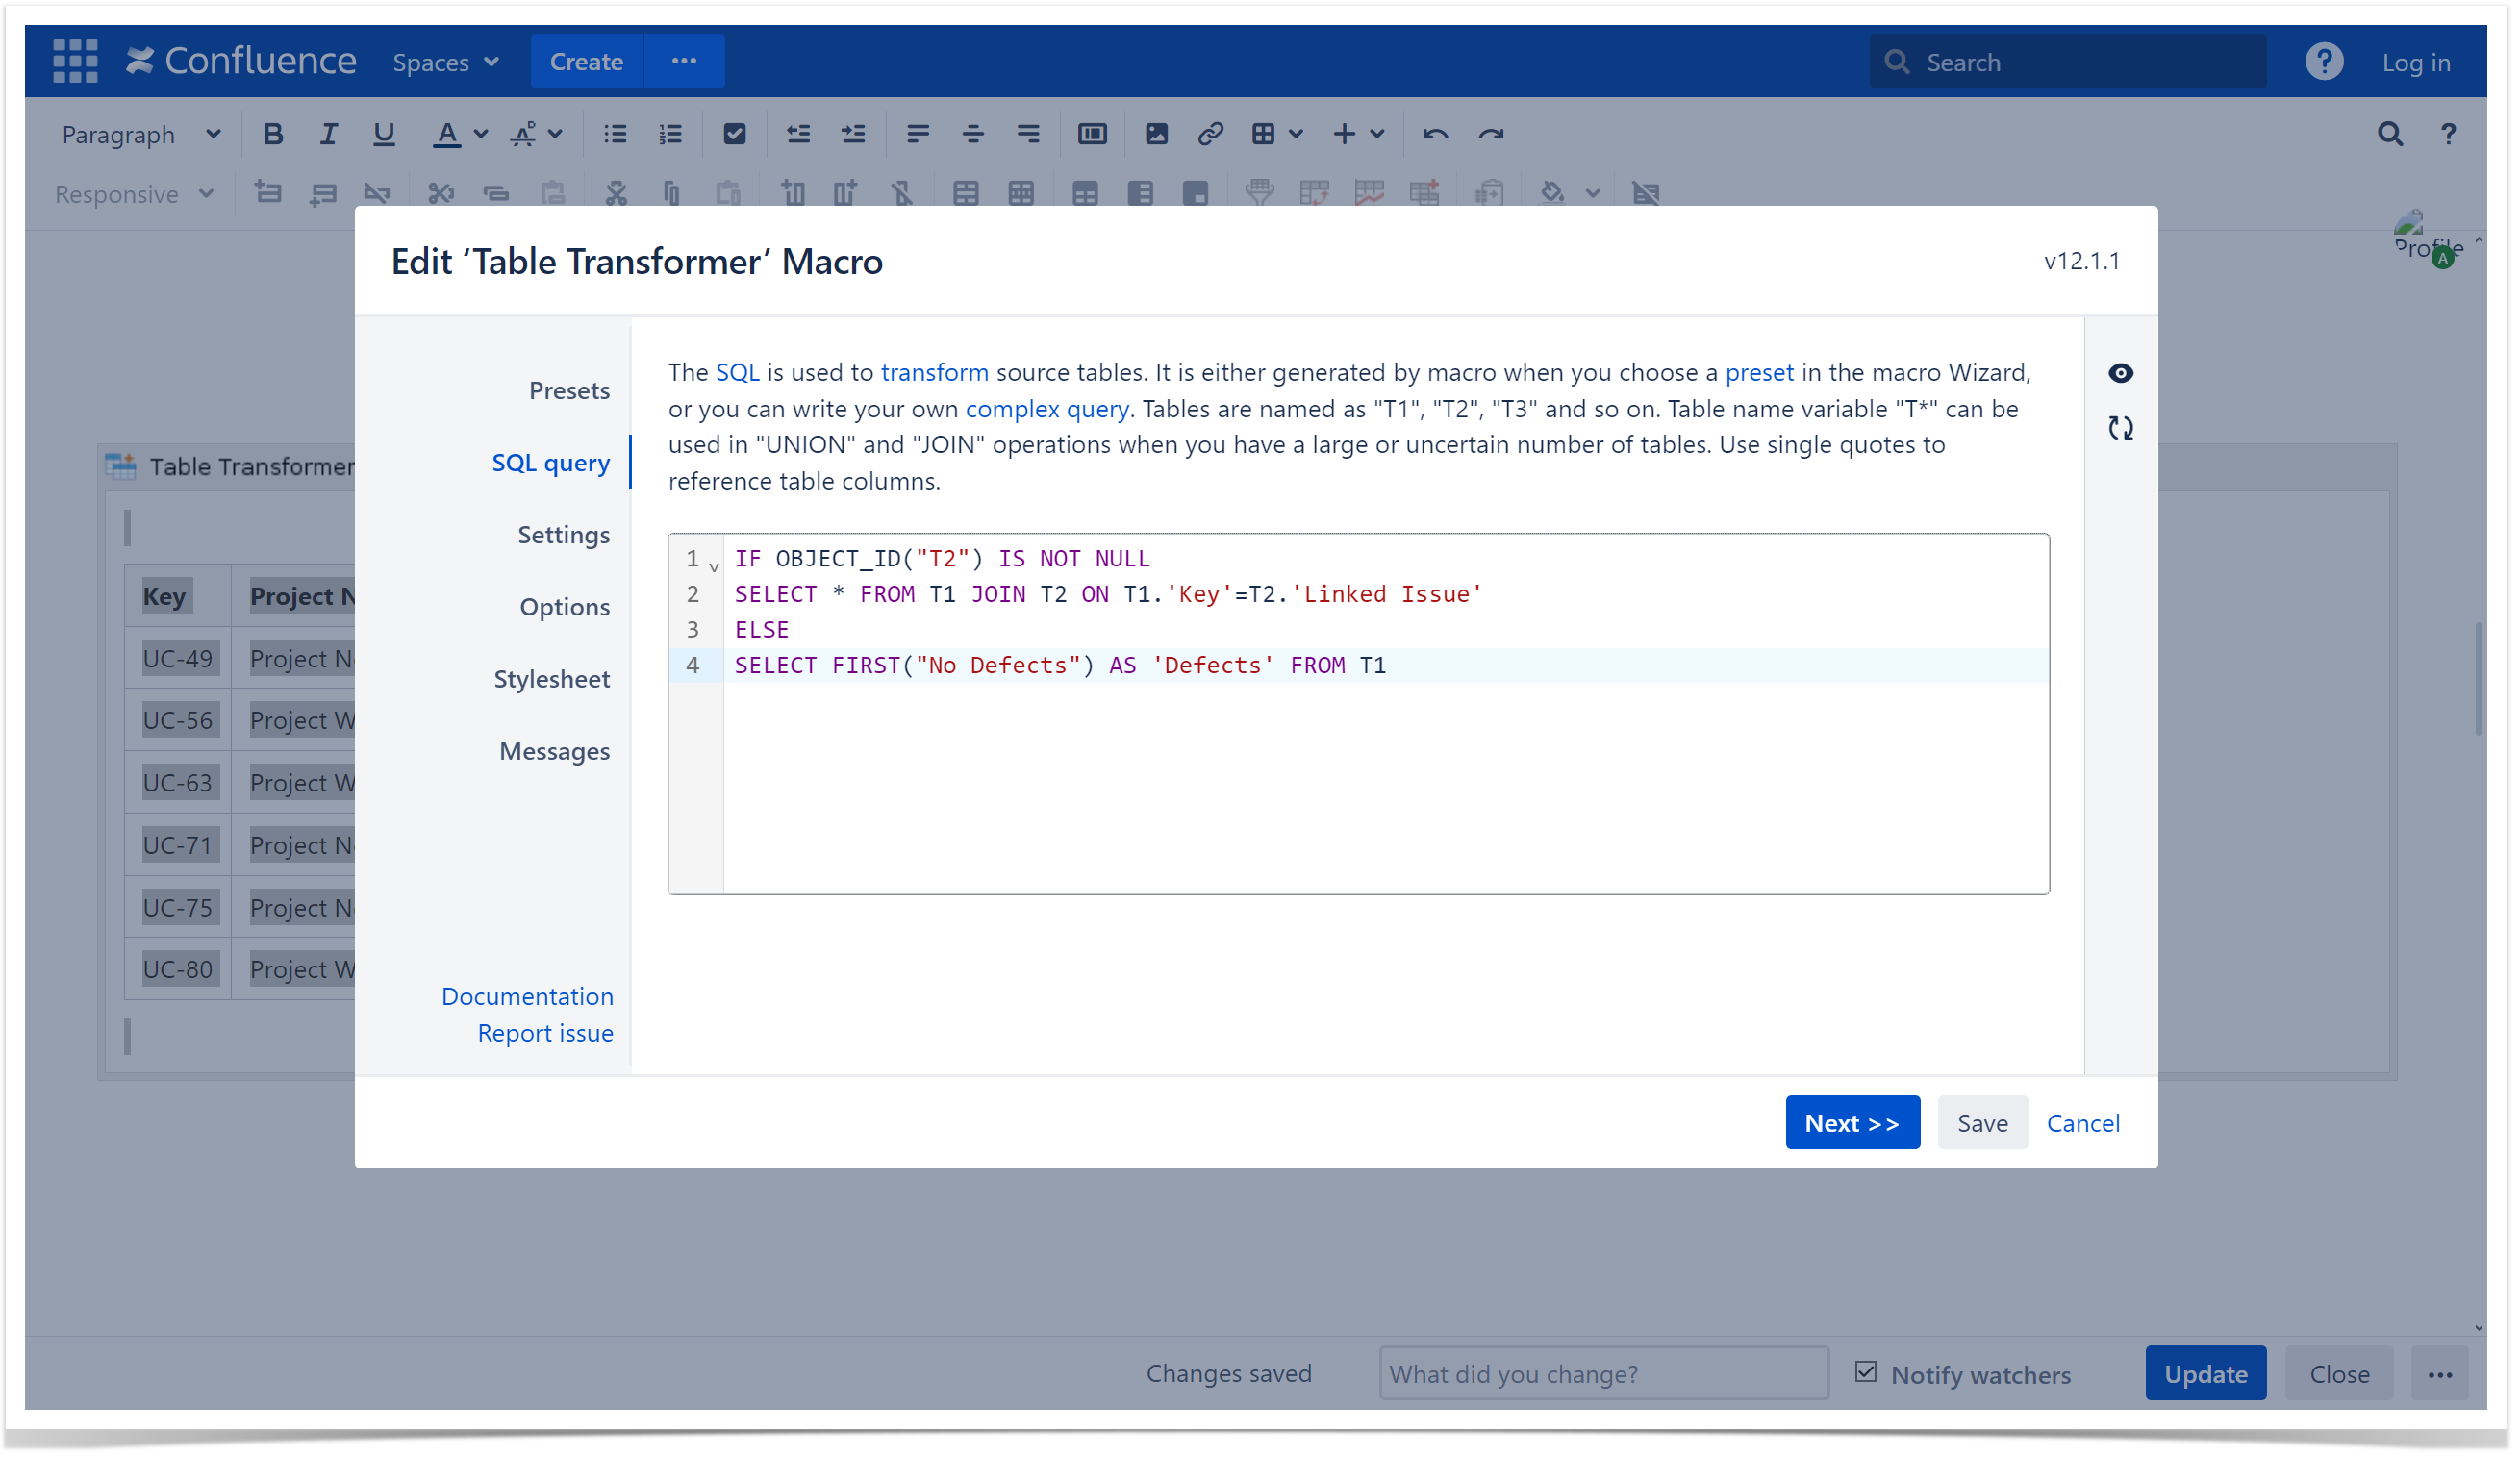Open the Documentation link
The image size is (2520, 1457).
point(528,998)
